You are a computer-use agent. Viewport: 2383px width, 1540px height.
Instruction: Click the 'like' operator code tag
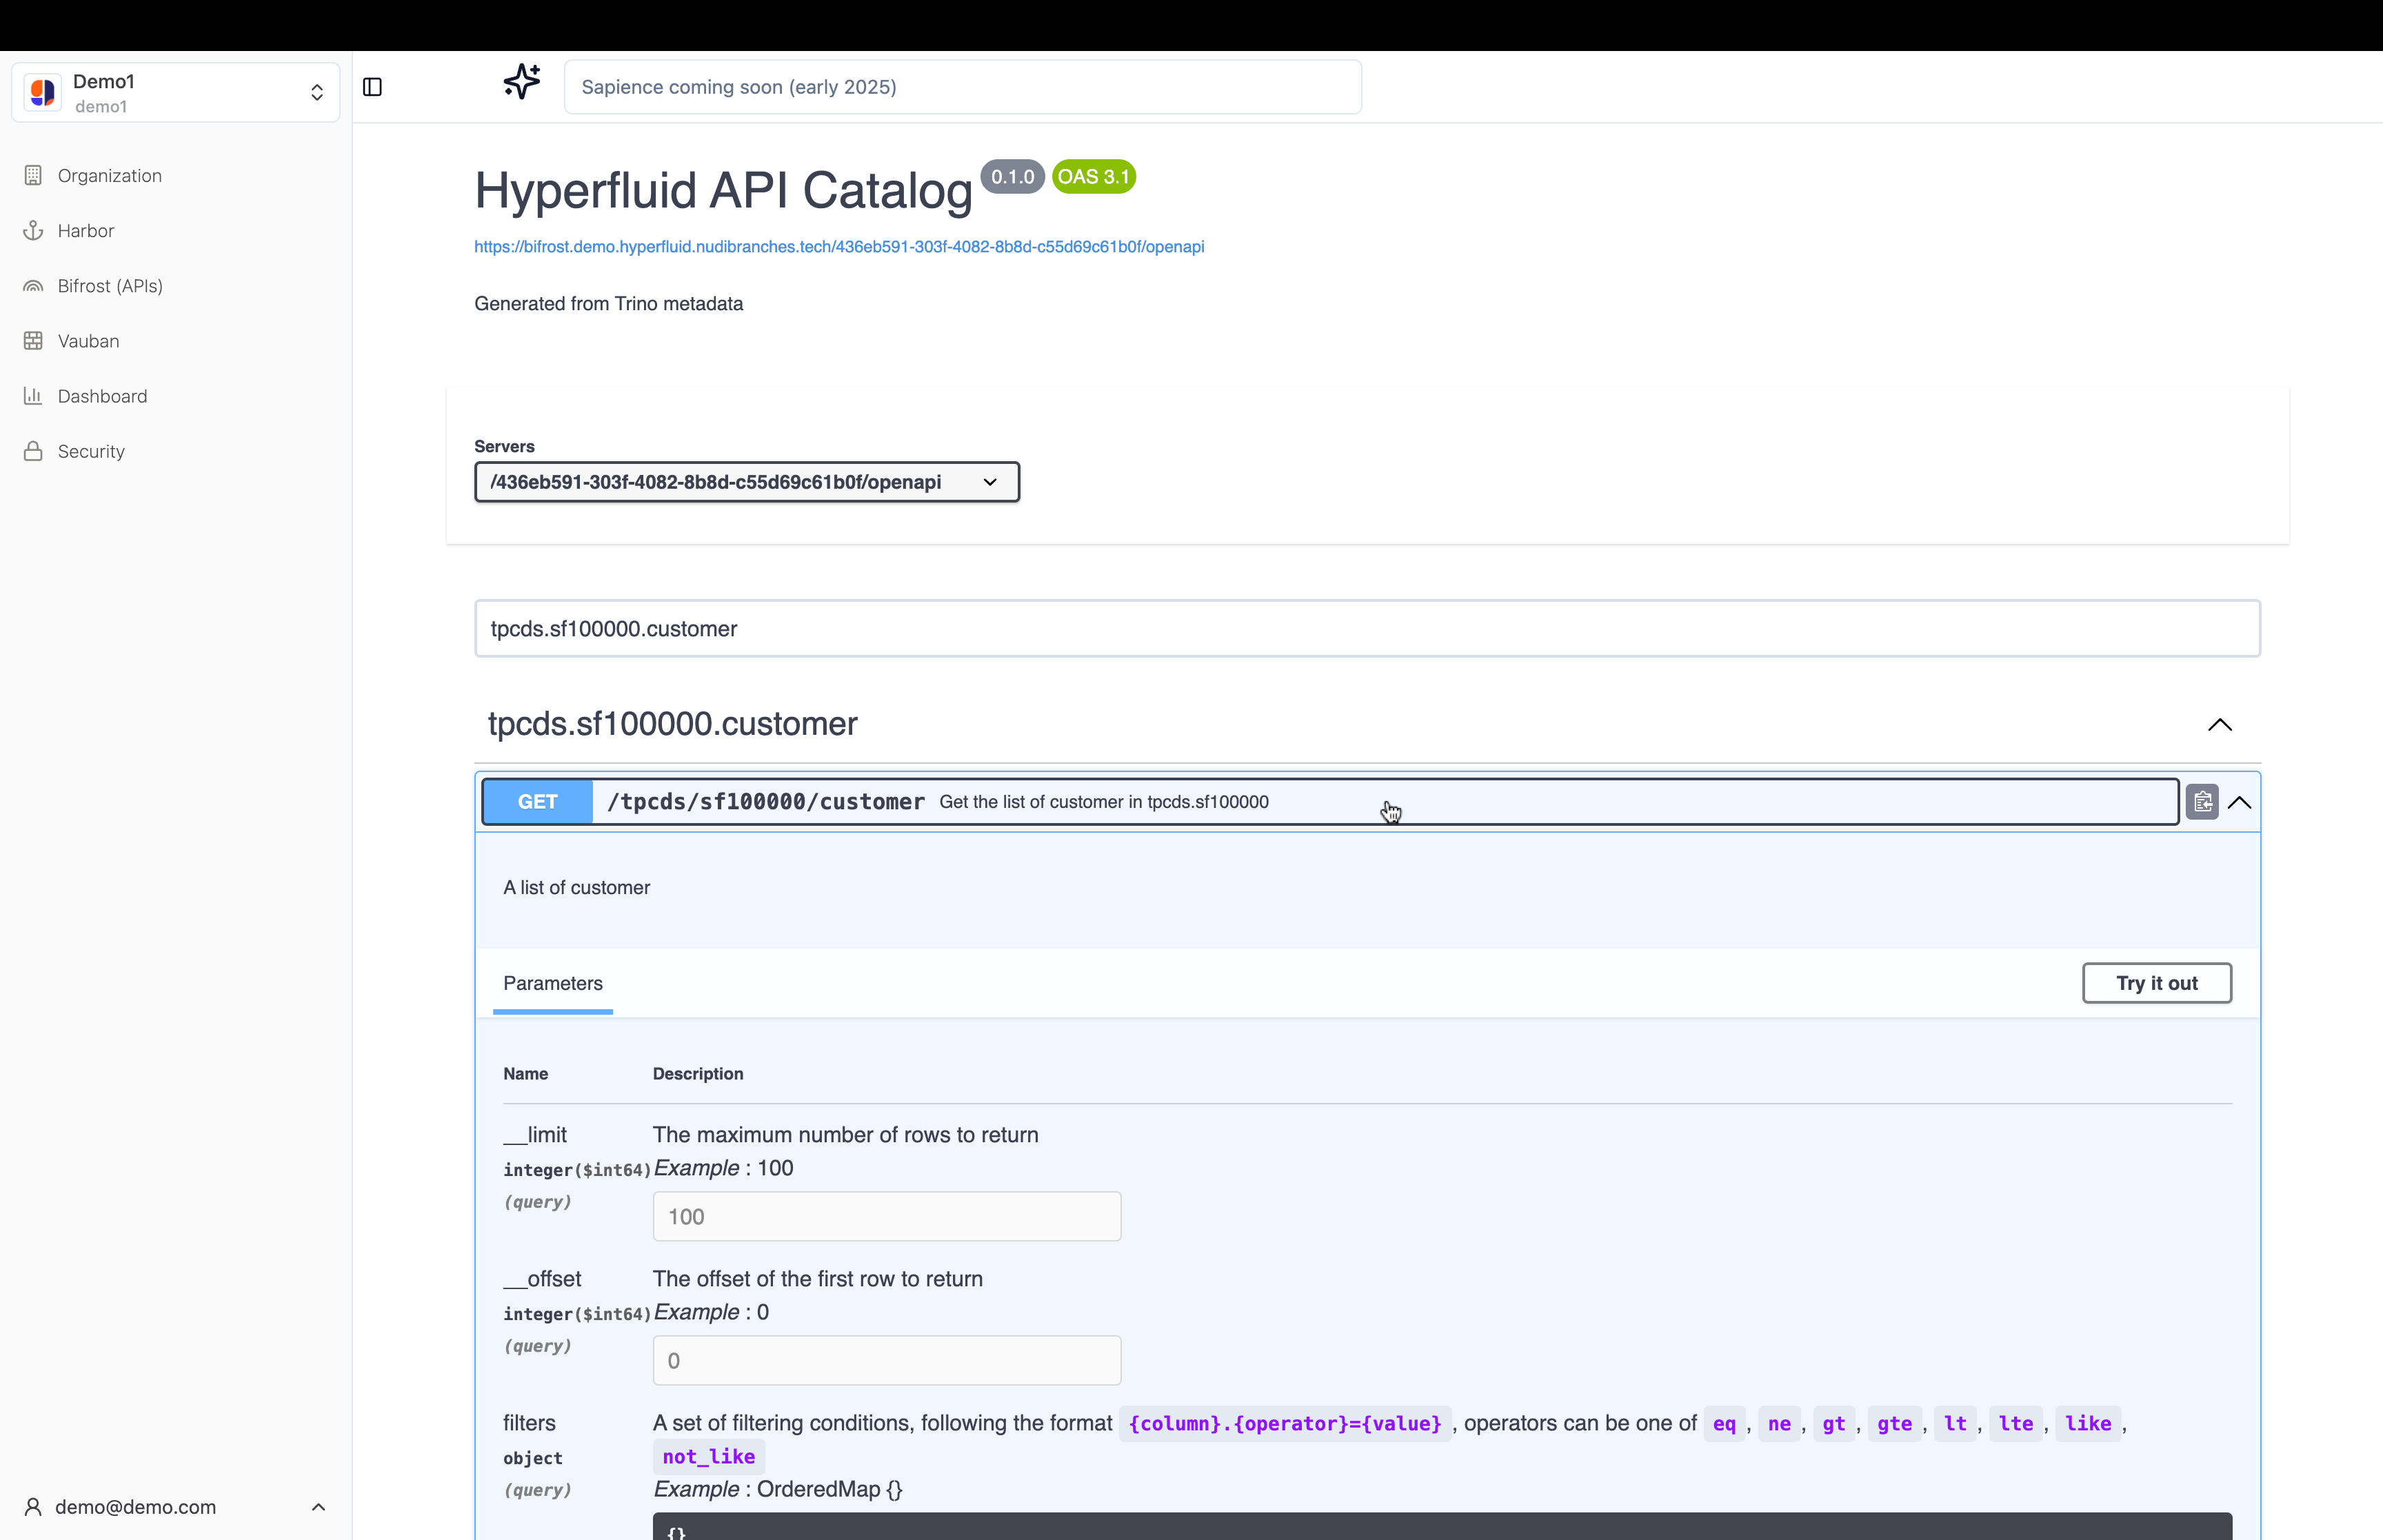tap(2088, 1423)
